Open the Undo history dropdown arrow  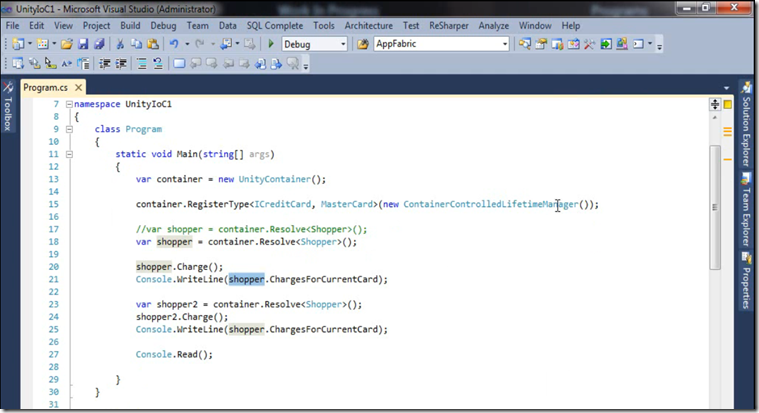(187, 44)
